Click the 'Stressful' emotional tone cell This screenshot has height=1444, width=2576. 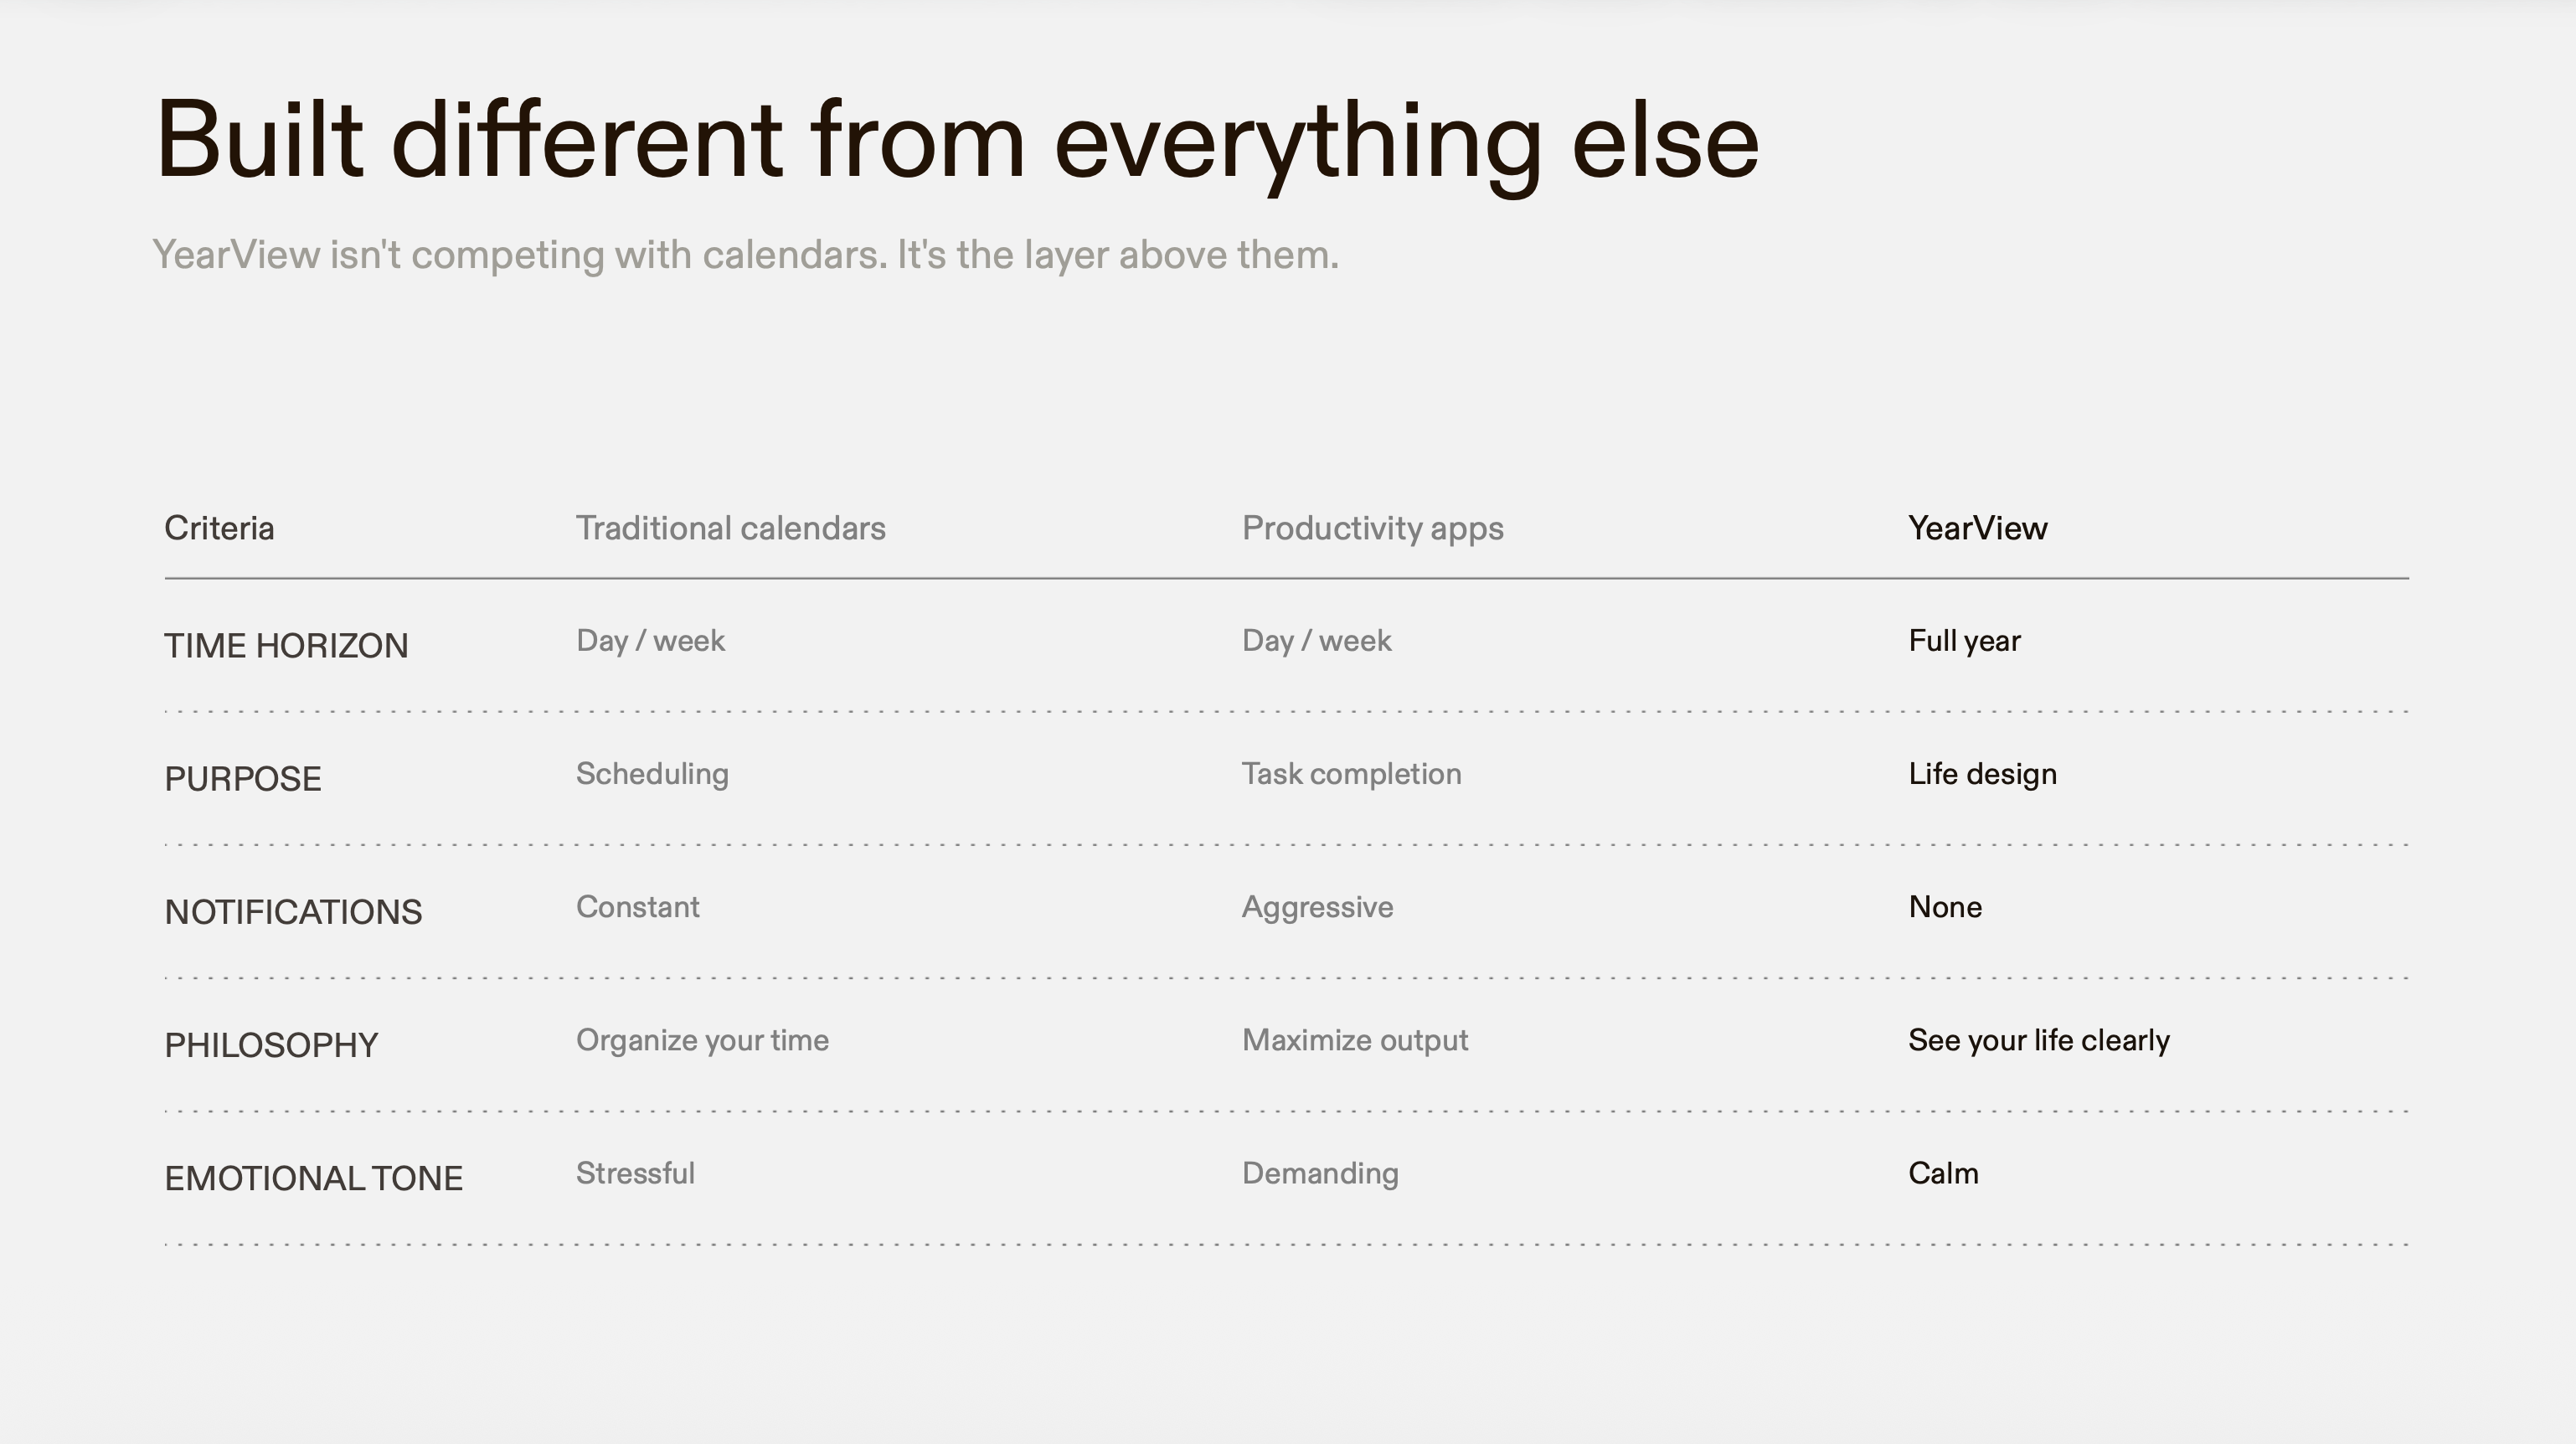[x=635, y=1173]
